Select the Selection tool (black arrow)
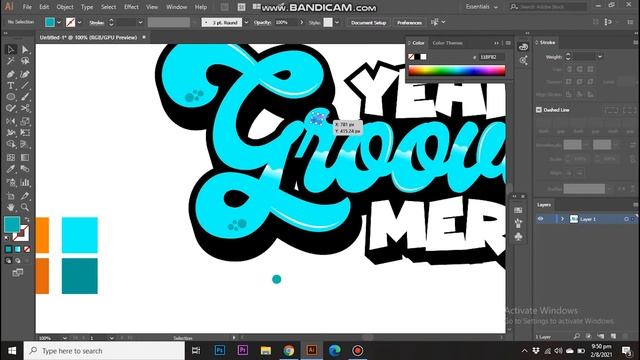Image resolution: width=640 pixels, height=360 pixels. pyautogui.click(x=11, y=49)
